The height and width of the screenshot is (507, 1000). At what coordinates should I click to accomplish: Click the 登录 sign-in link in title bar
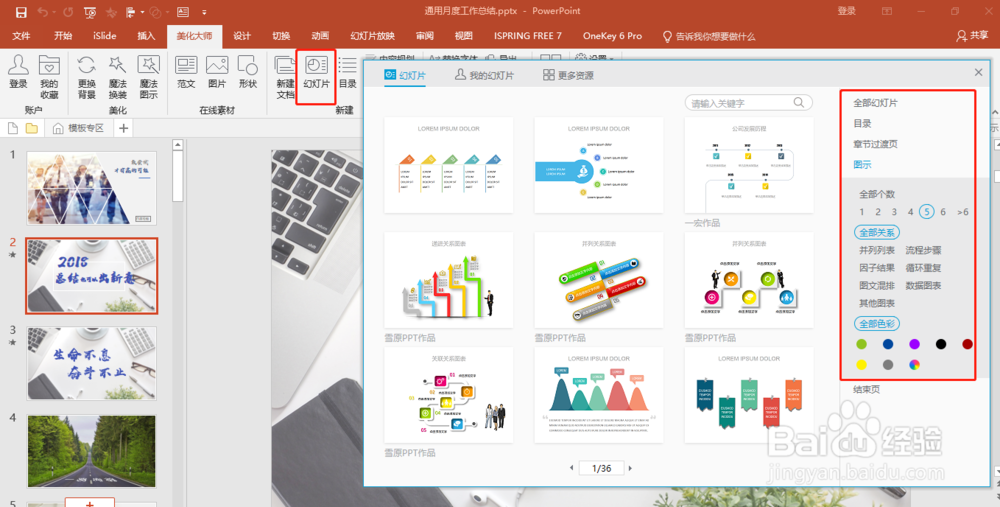[x=847, y=11]
